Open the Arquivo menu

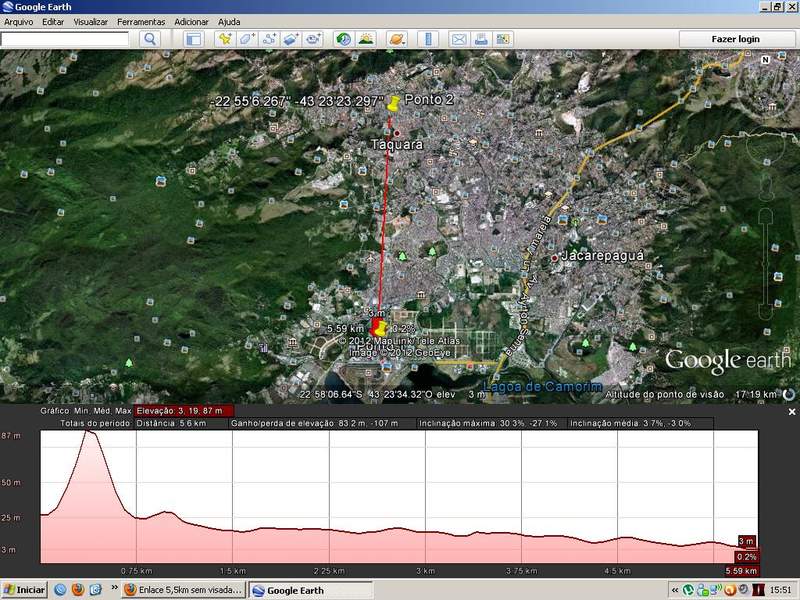18,22
